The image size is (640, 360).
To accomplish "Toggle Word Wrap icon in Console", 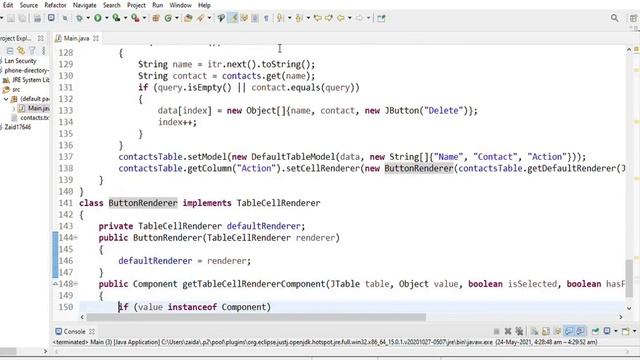I will coord(558,331).
